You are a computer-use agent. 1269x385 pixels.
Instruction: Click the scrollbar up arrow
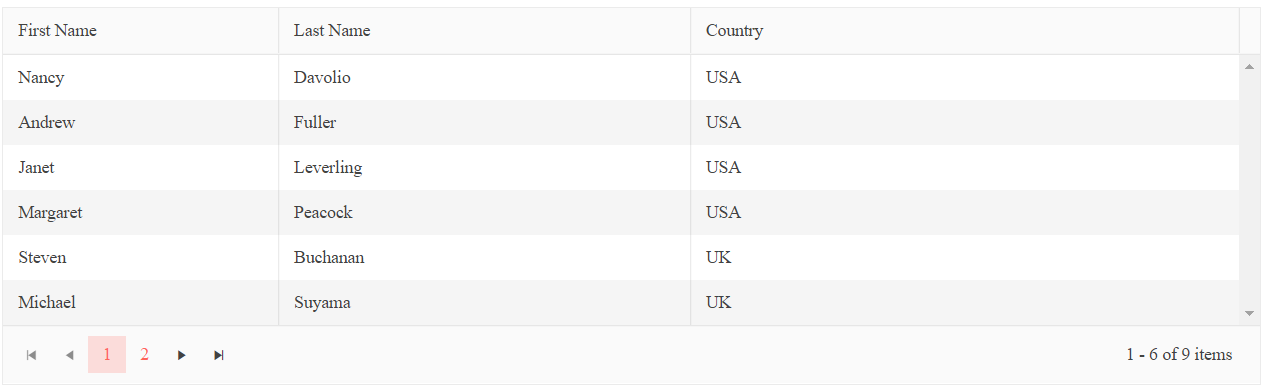pos(1249,67)
